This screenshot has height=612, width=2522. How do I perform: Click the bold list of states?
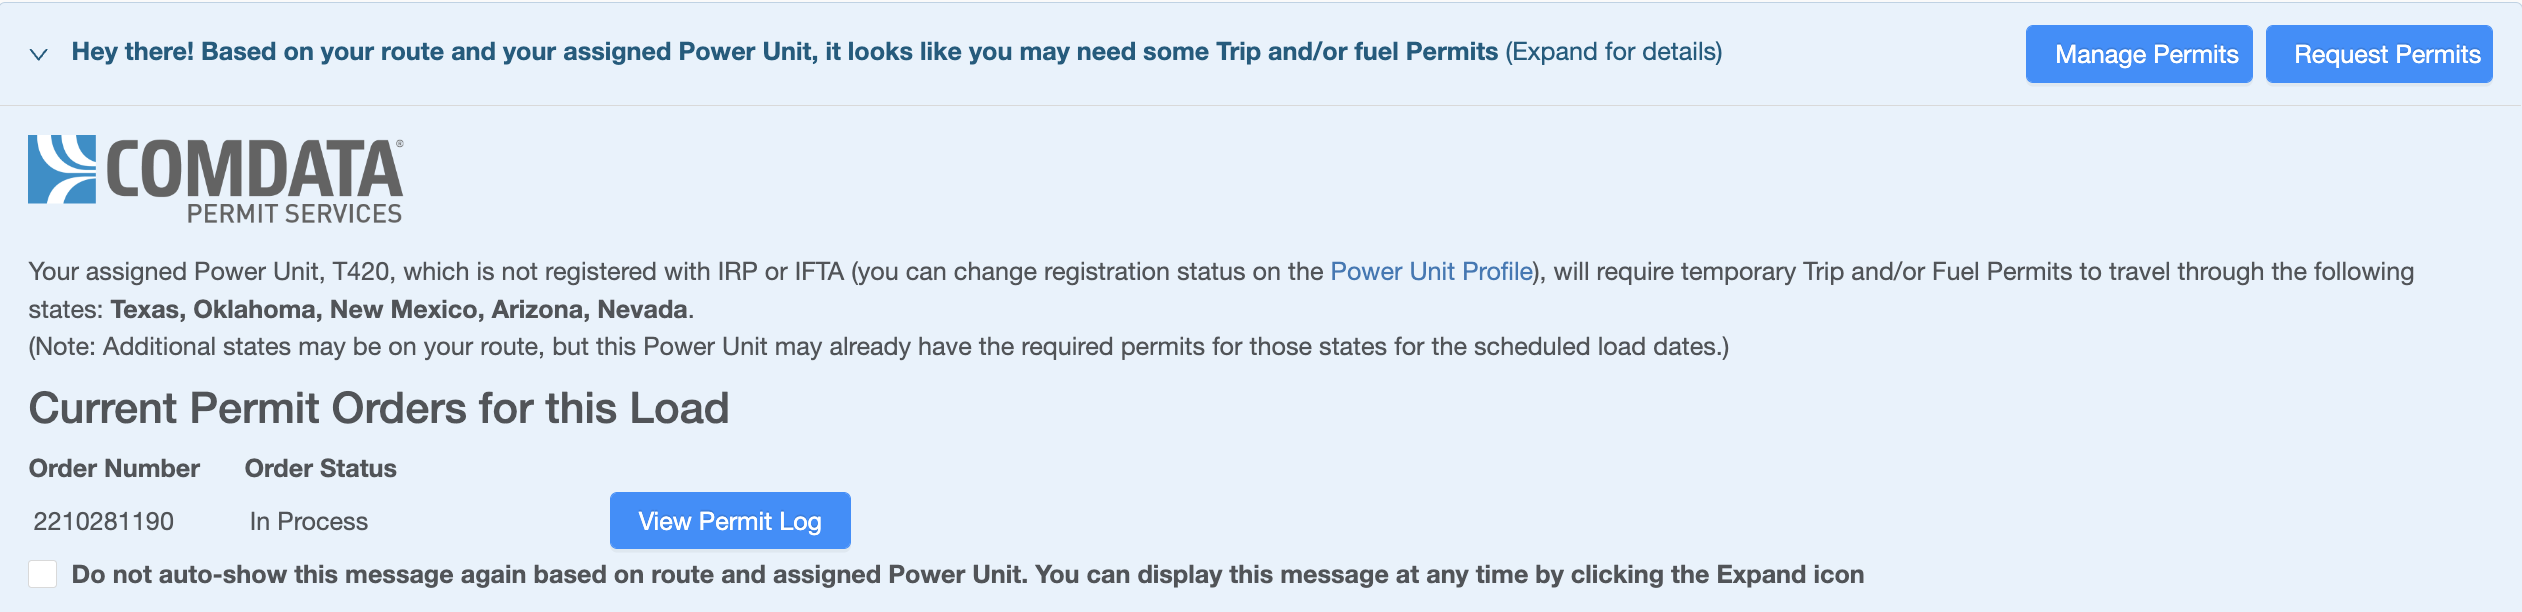click(399, 309)
